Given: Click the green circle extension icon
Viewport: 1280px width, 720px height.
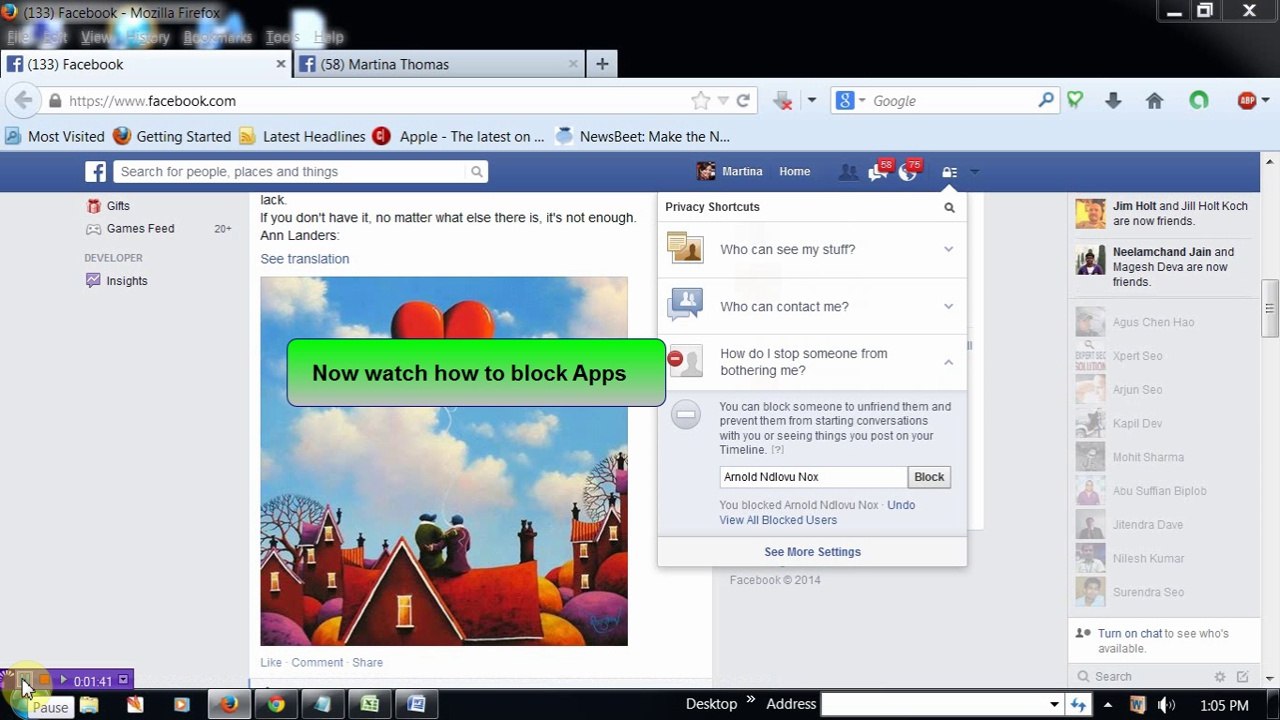Looking at the screenshot, I should click(x=1198, y=101).
